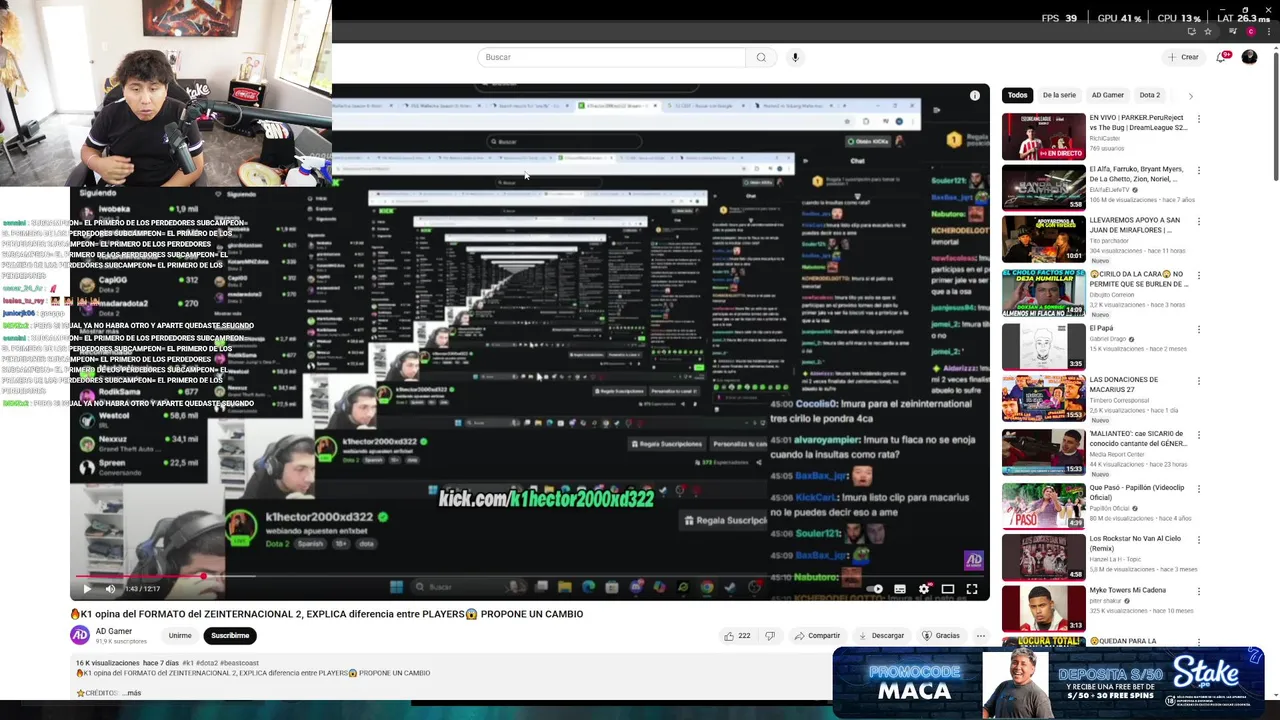Open options menu for EN VIVO PARKER video

click(1198, 119)
